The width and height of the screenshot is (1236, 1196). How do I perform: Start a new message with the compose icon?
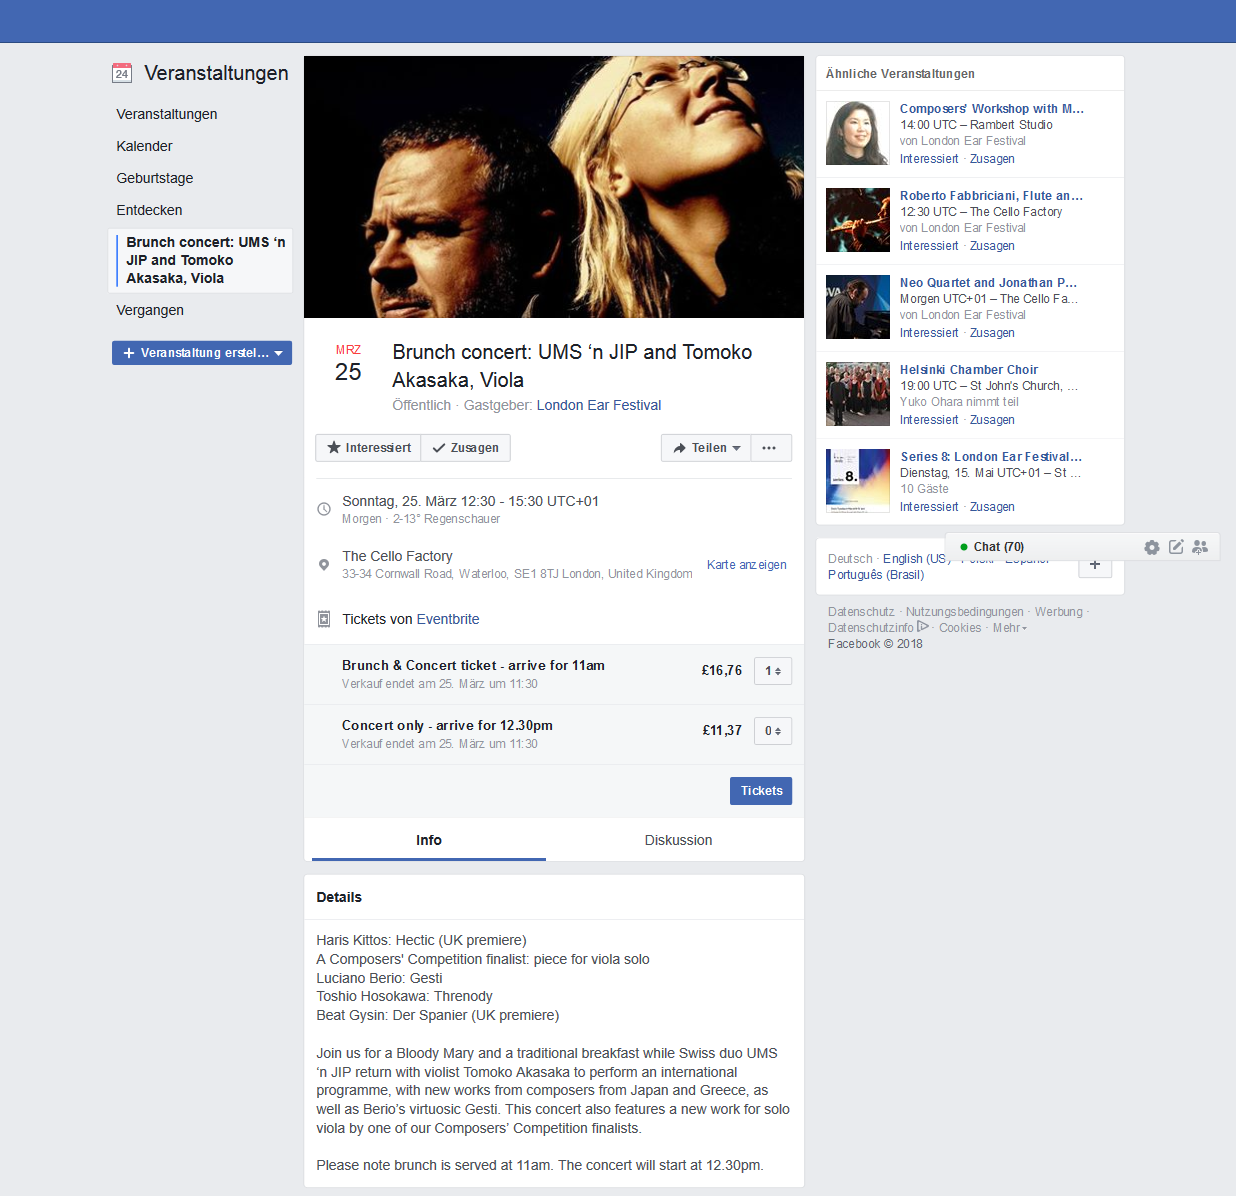coord(1176,547)
